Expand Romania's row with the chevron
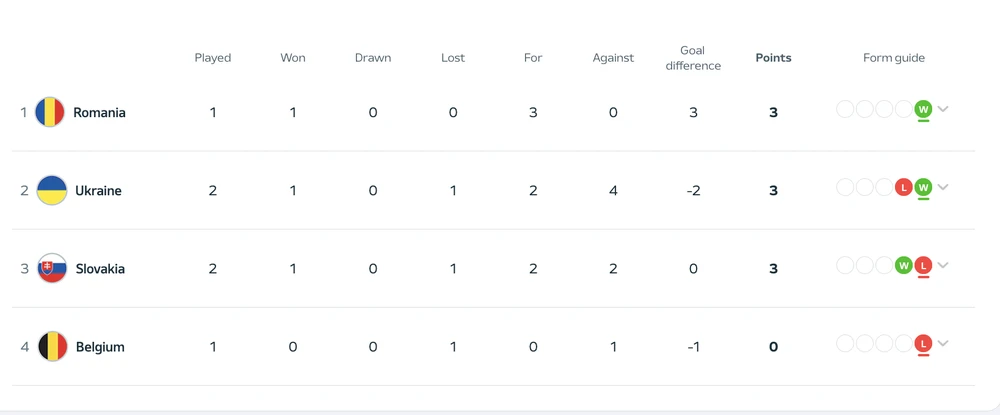The height and width of the screenshot is (415, 1000). (x=943, y=109)
